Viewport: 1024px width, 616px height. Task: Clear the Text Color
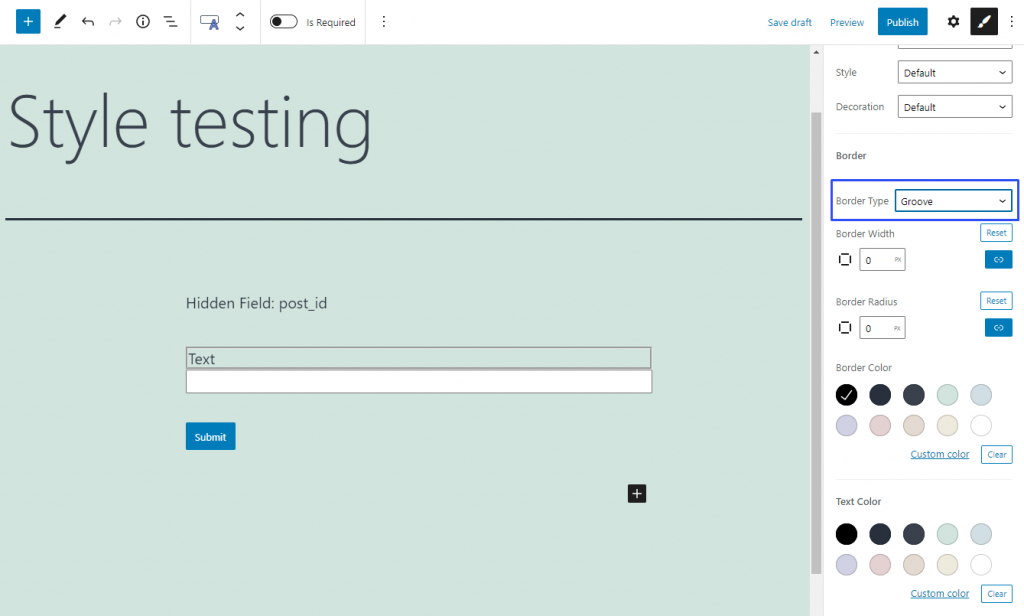[x=997, y=594]
